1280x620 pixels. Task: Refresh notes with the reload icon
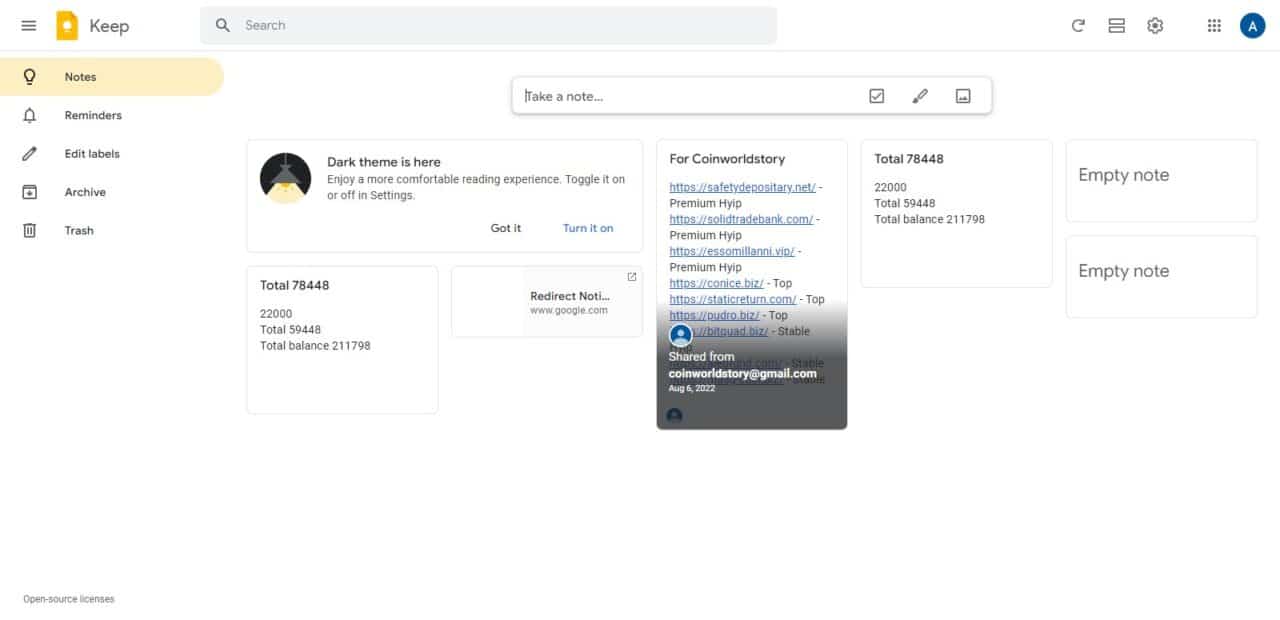coord(1078,26)
